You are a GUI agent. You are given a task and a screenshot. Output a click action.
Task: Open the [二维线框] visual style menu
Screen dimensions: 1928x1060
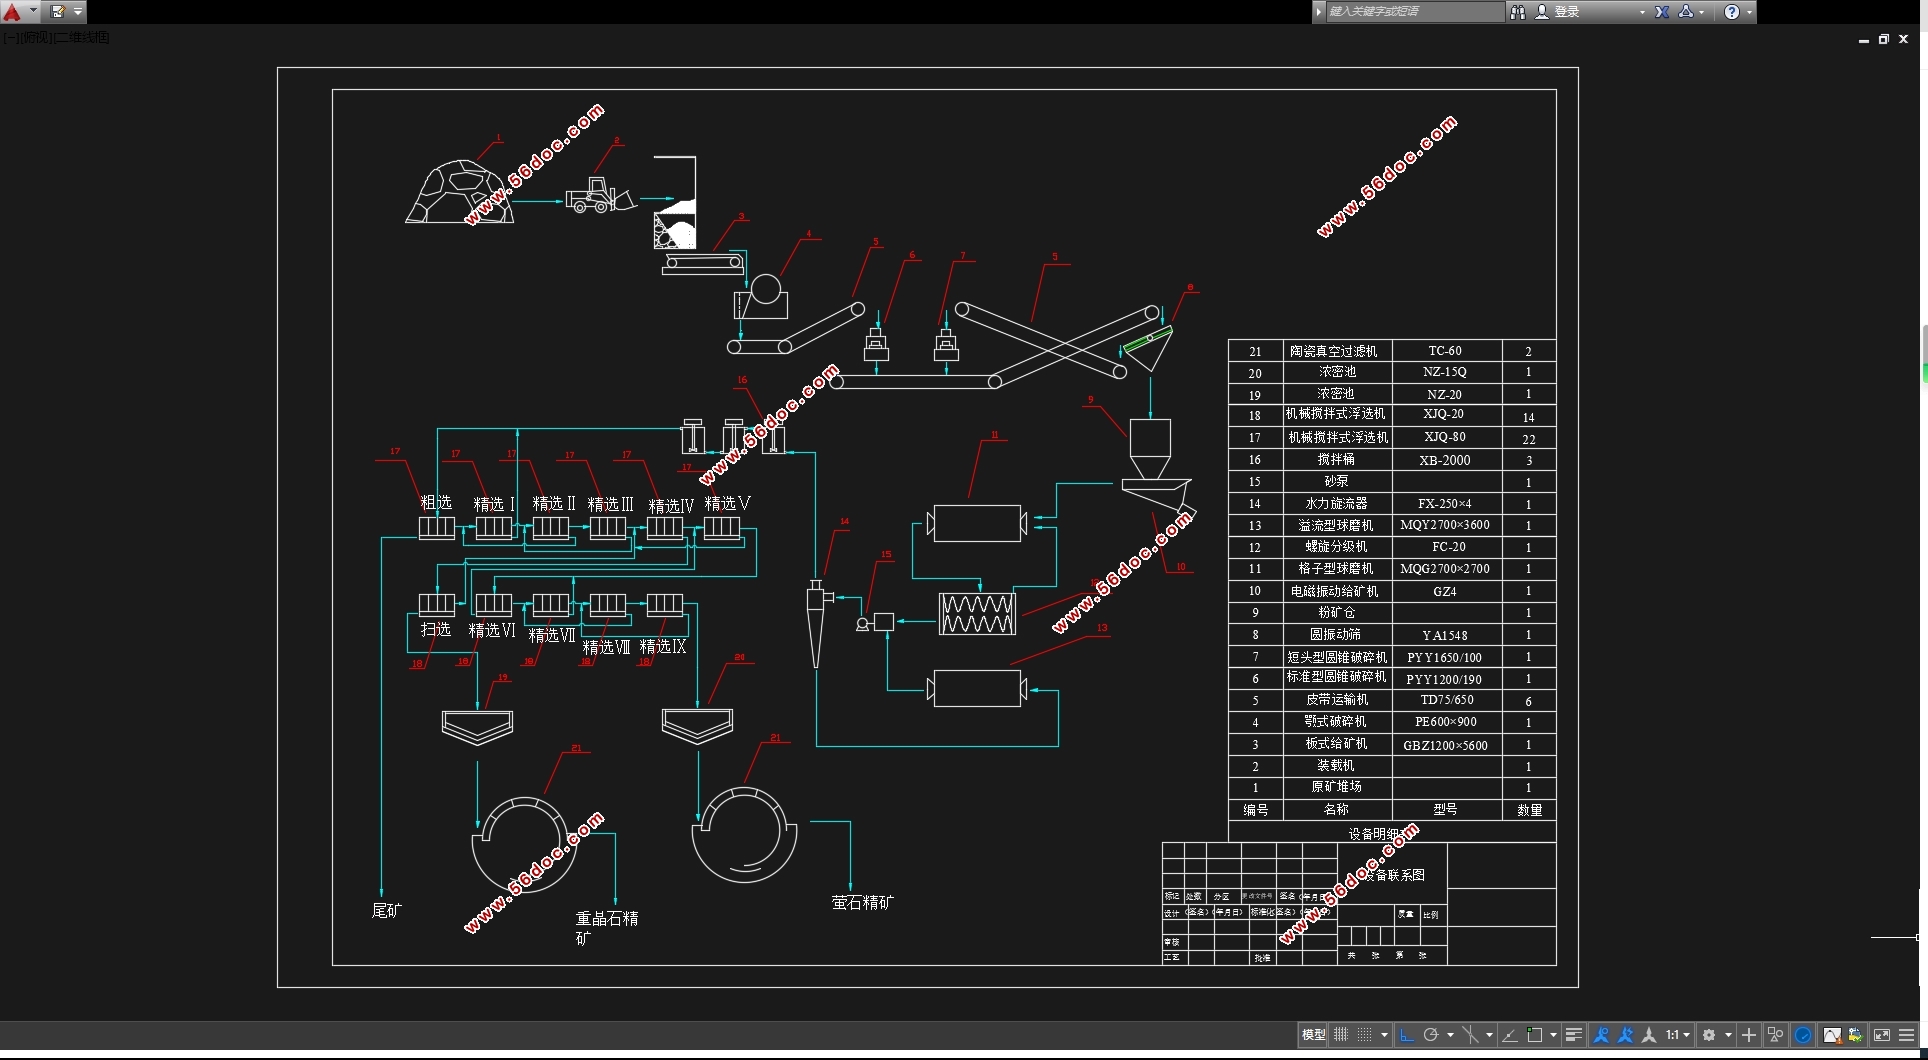81,38
